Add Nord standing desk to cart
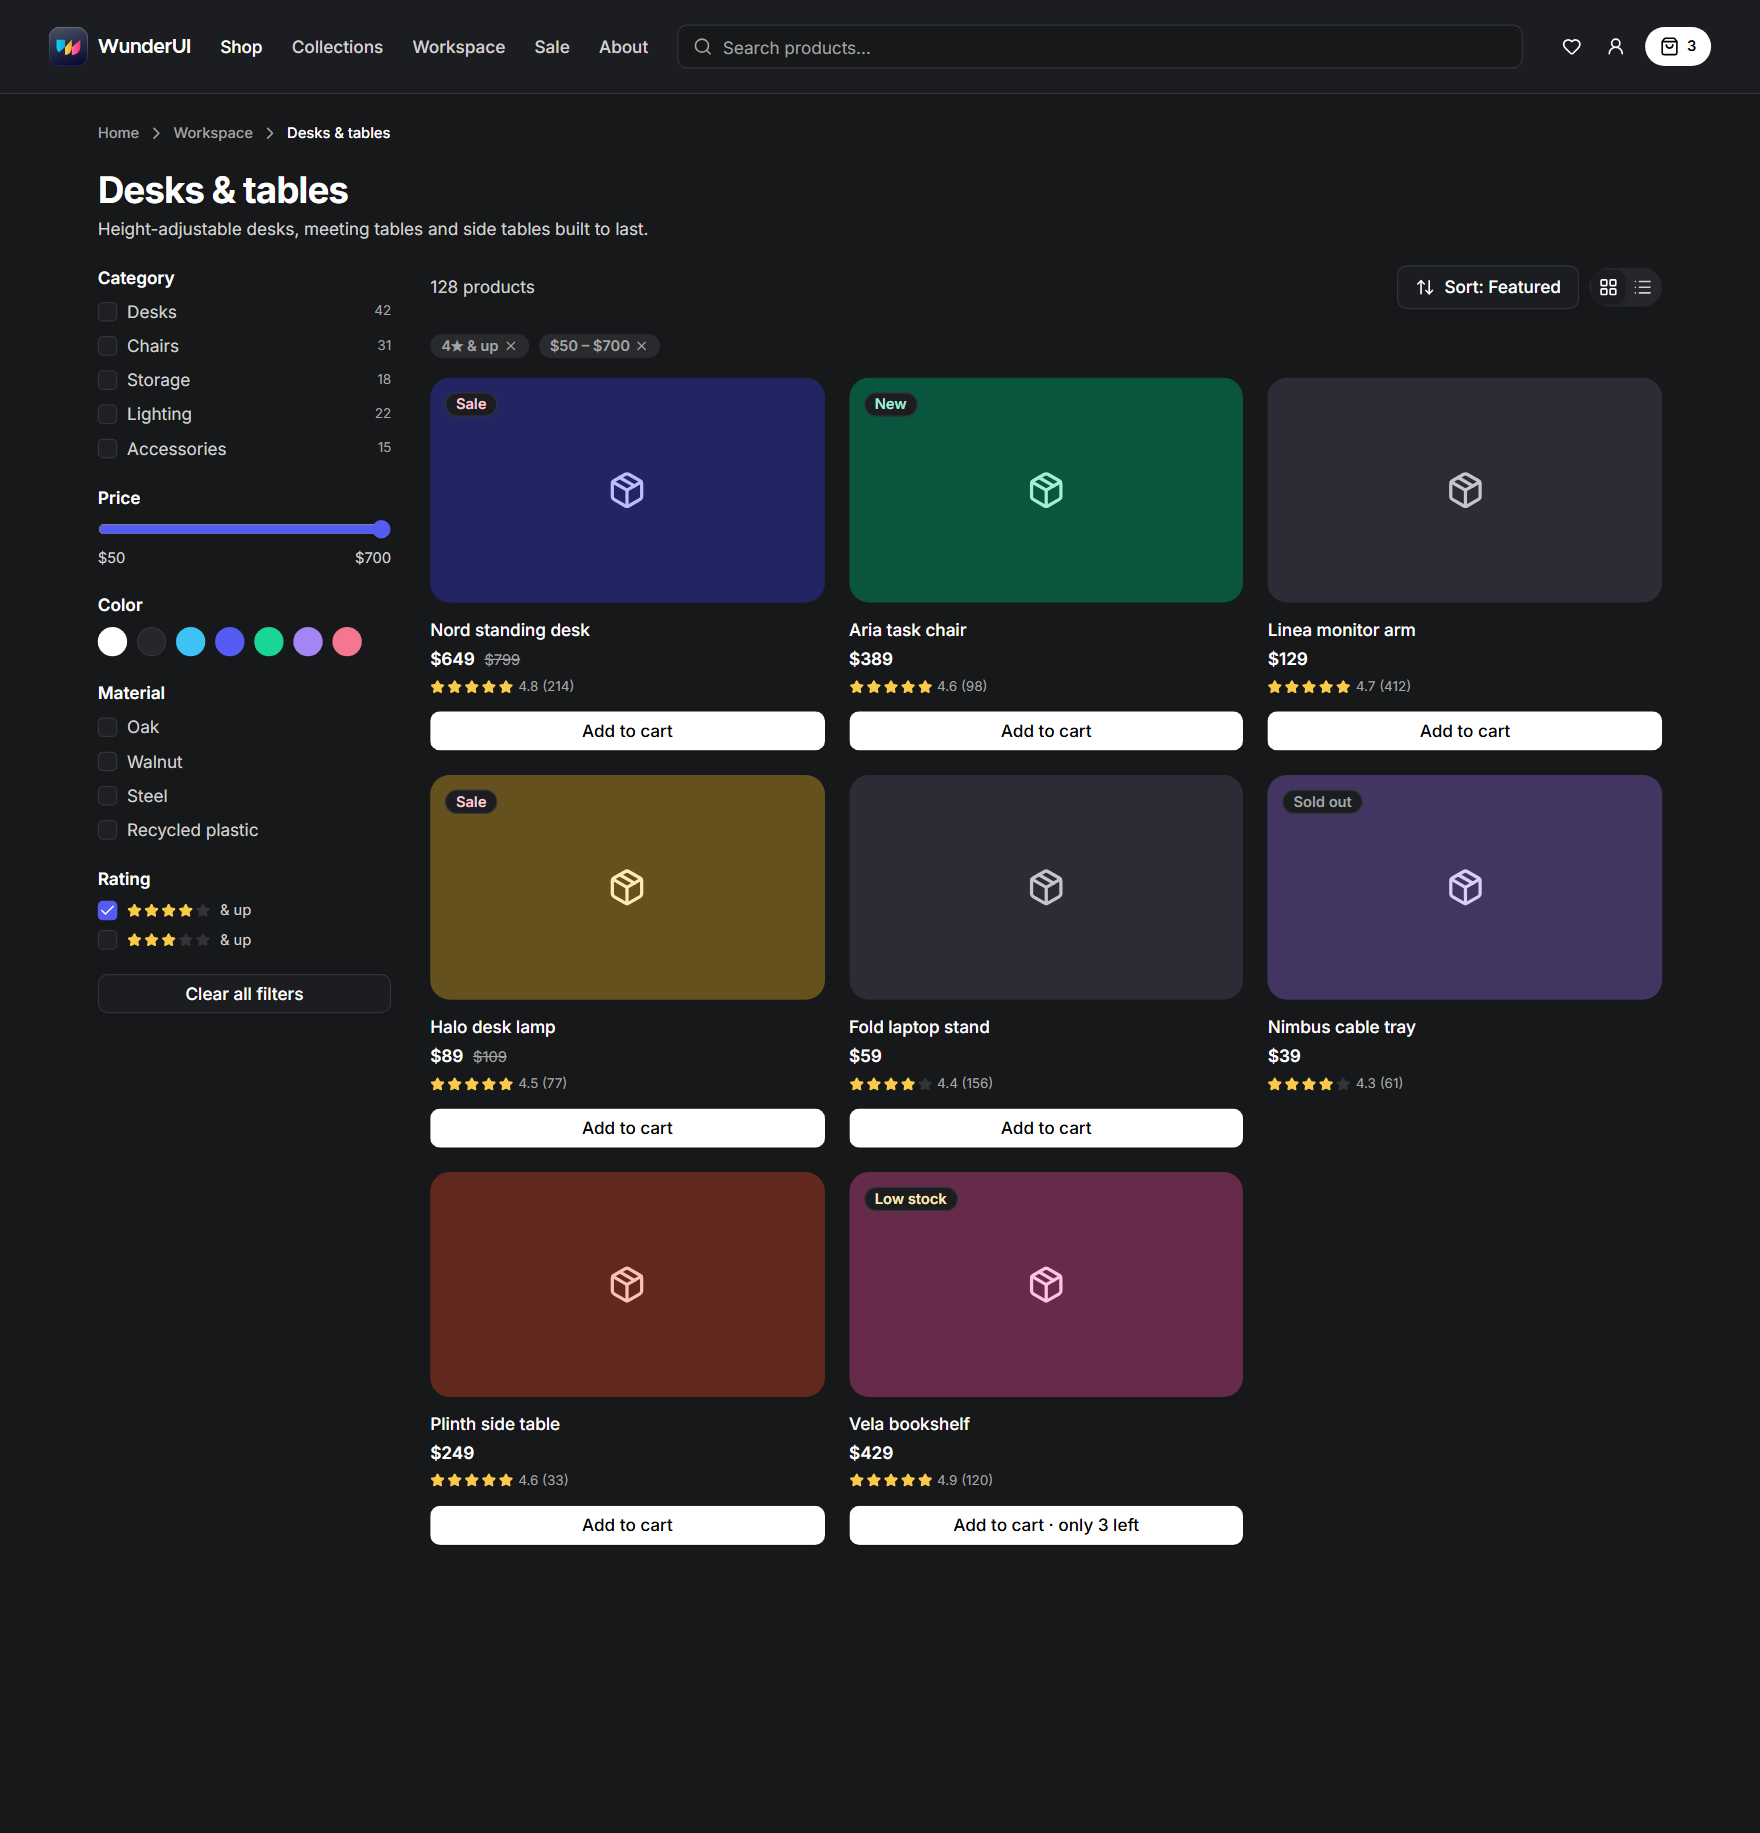This screenshot has width=1760, height=1833. 627,731
